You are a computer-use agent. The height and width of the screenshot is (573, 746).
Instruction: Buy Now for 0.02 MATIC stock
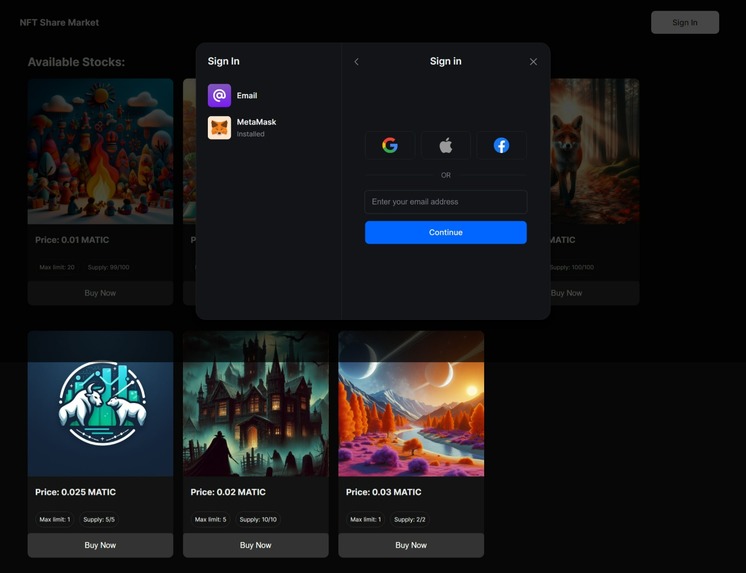click(255, 545)
